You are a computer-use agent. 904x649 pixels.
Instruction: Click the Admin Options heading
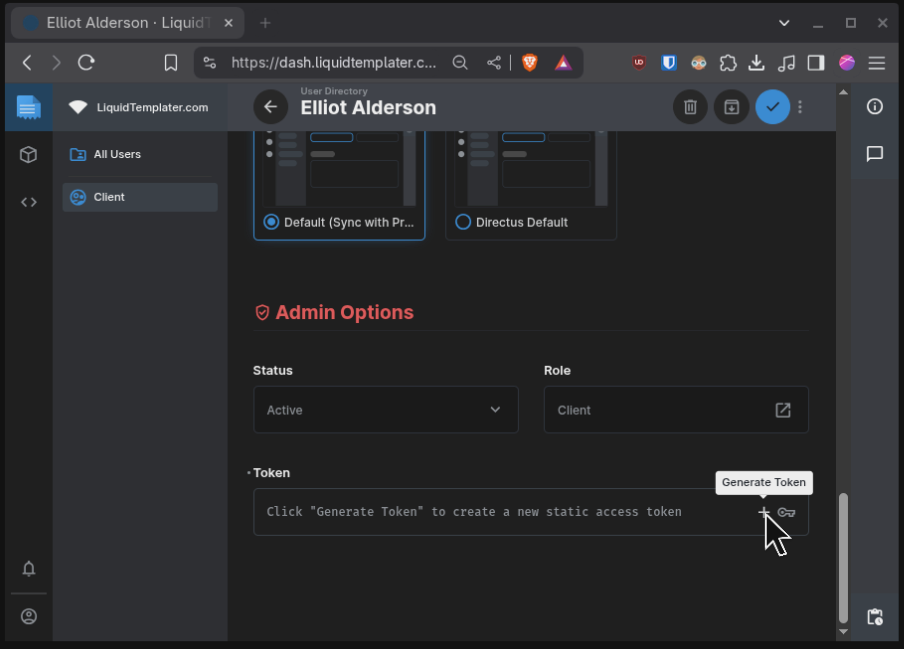pos(345,312)
